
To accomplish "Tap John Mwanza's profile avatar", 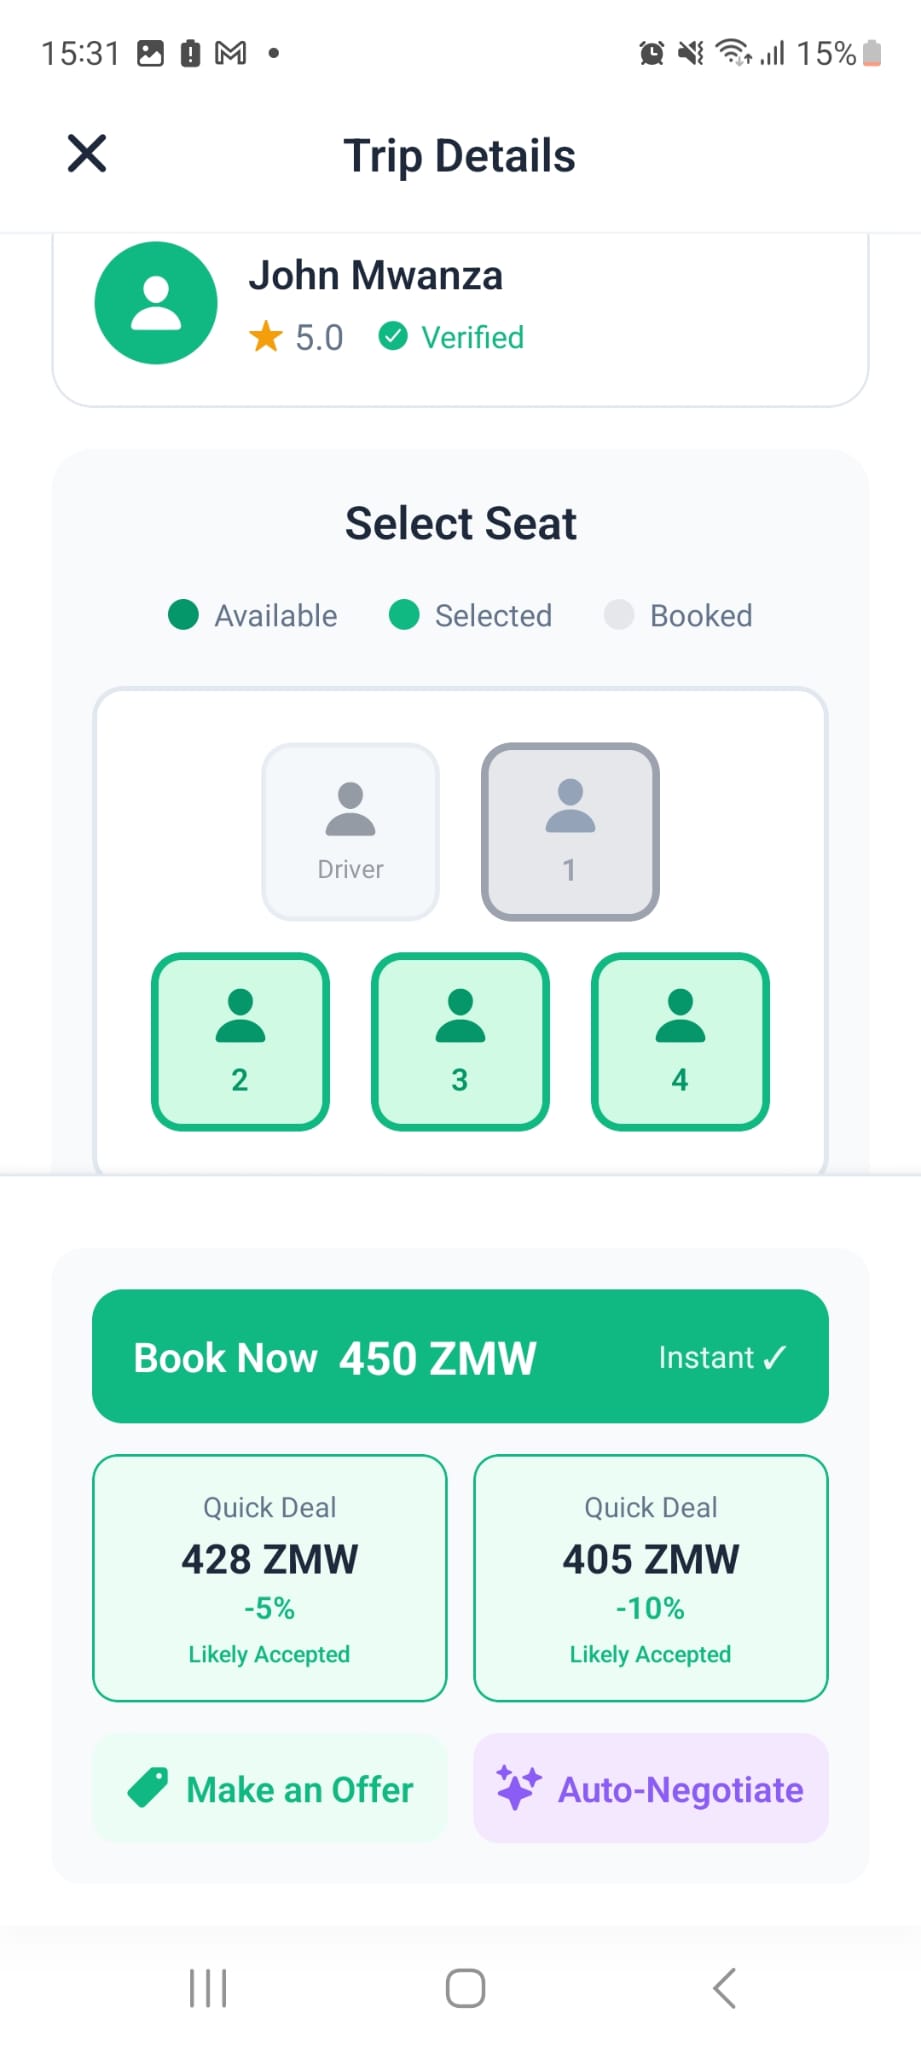I will (156, 303).
